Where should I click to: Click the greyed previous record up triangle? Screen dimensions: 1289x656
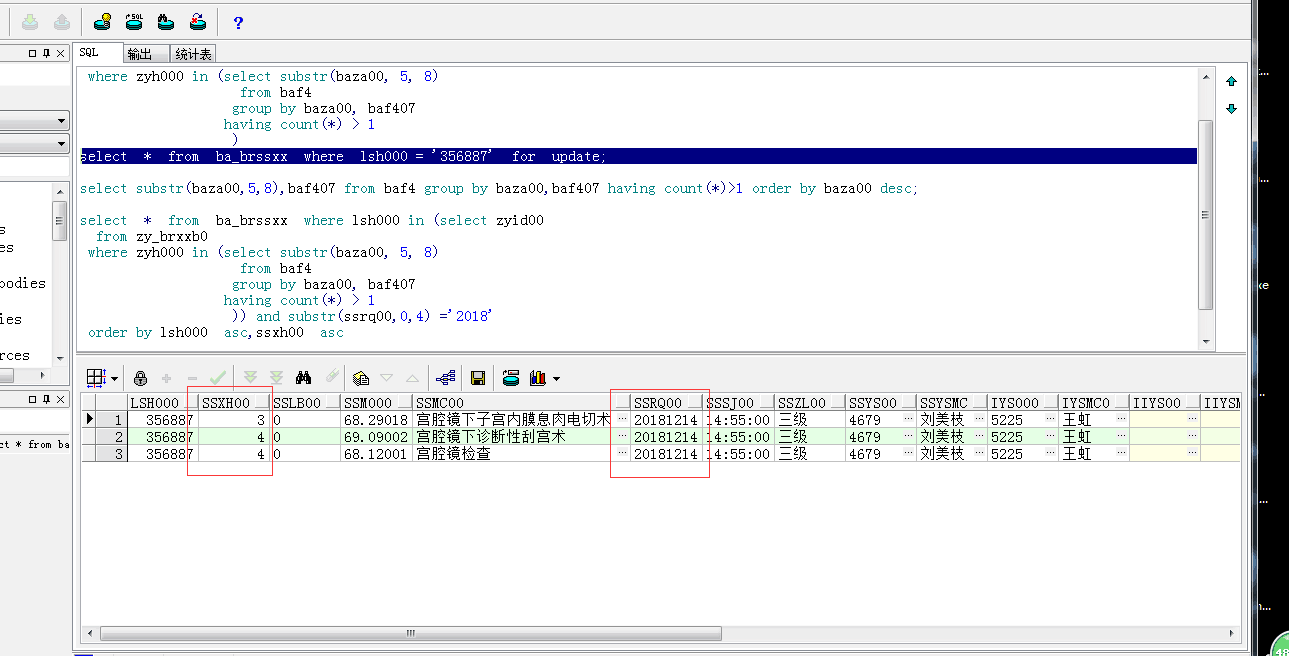(x=412, y=378)
